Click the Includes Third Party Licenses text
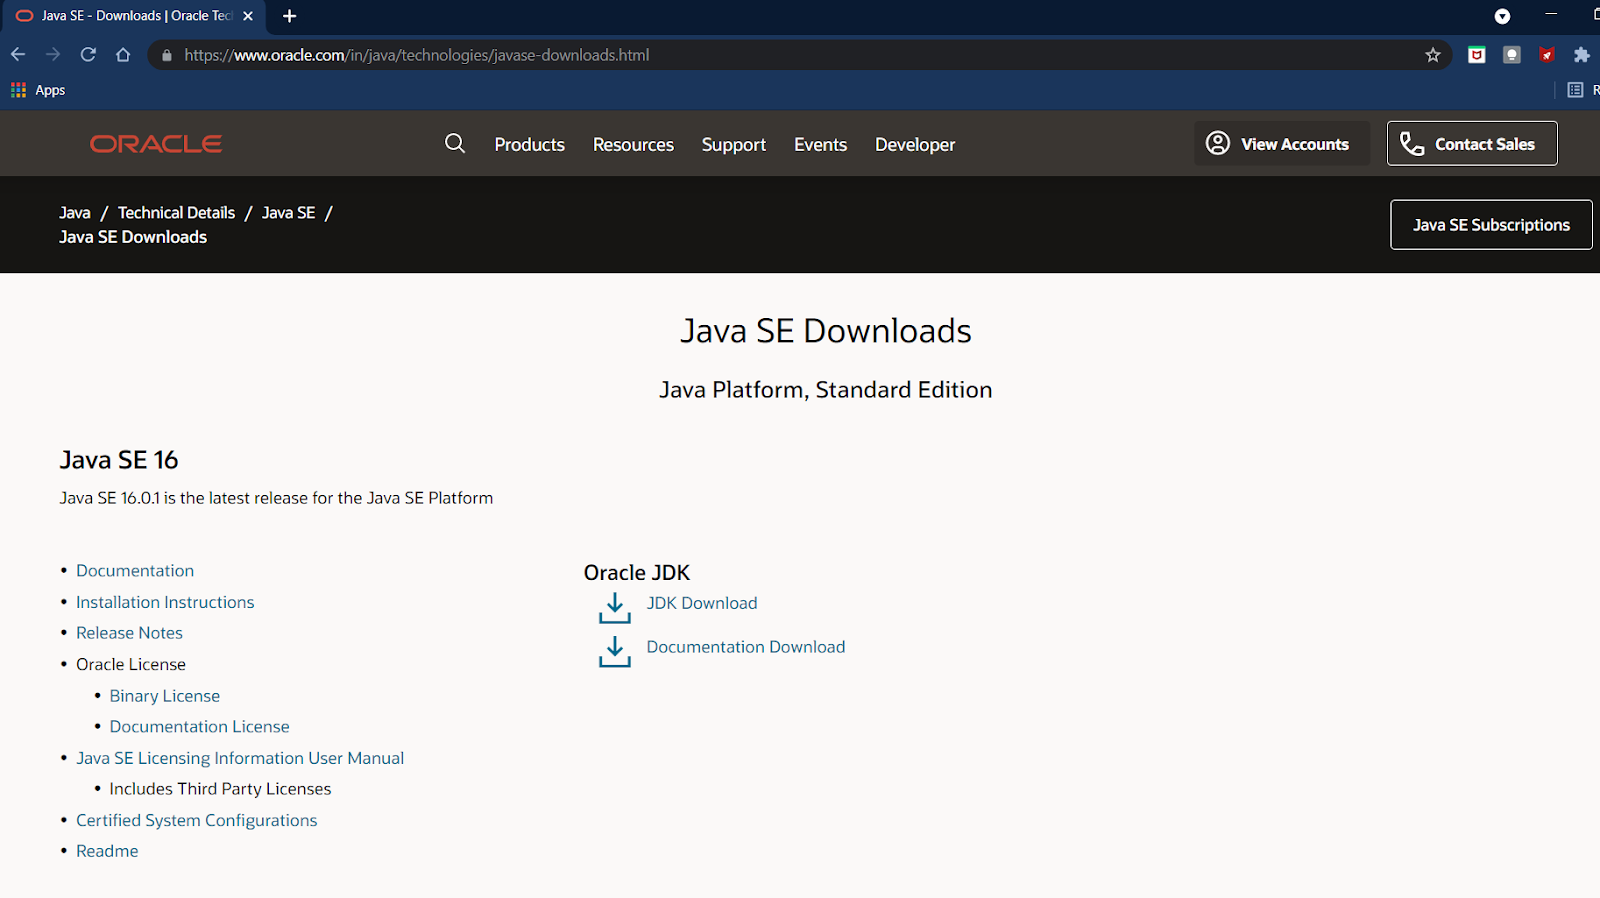The width and height of the screenshot is (1600, 898). pyautogui.click(x=220, y=789)
